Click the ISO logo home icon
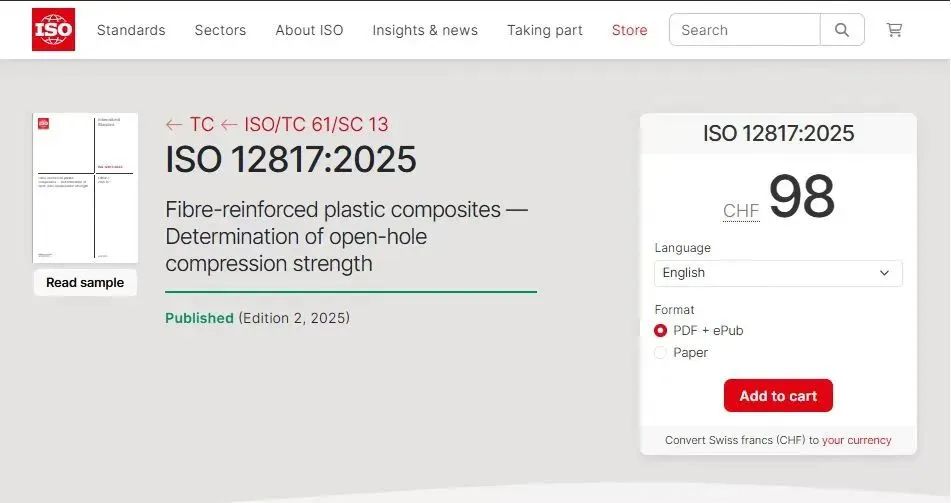This screenshot has height=503, width=951. pyautogui.click(x=53, y=30)
